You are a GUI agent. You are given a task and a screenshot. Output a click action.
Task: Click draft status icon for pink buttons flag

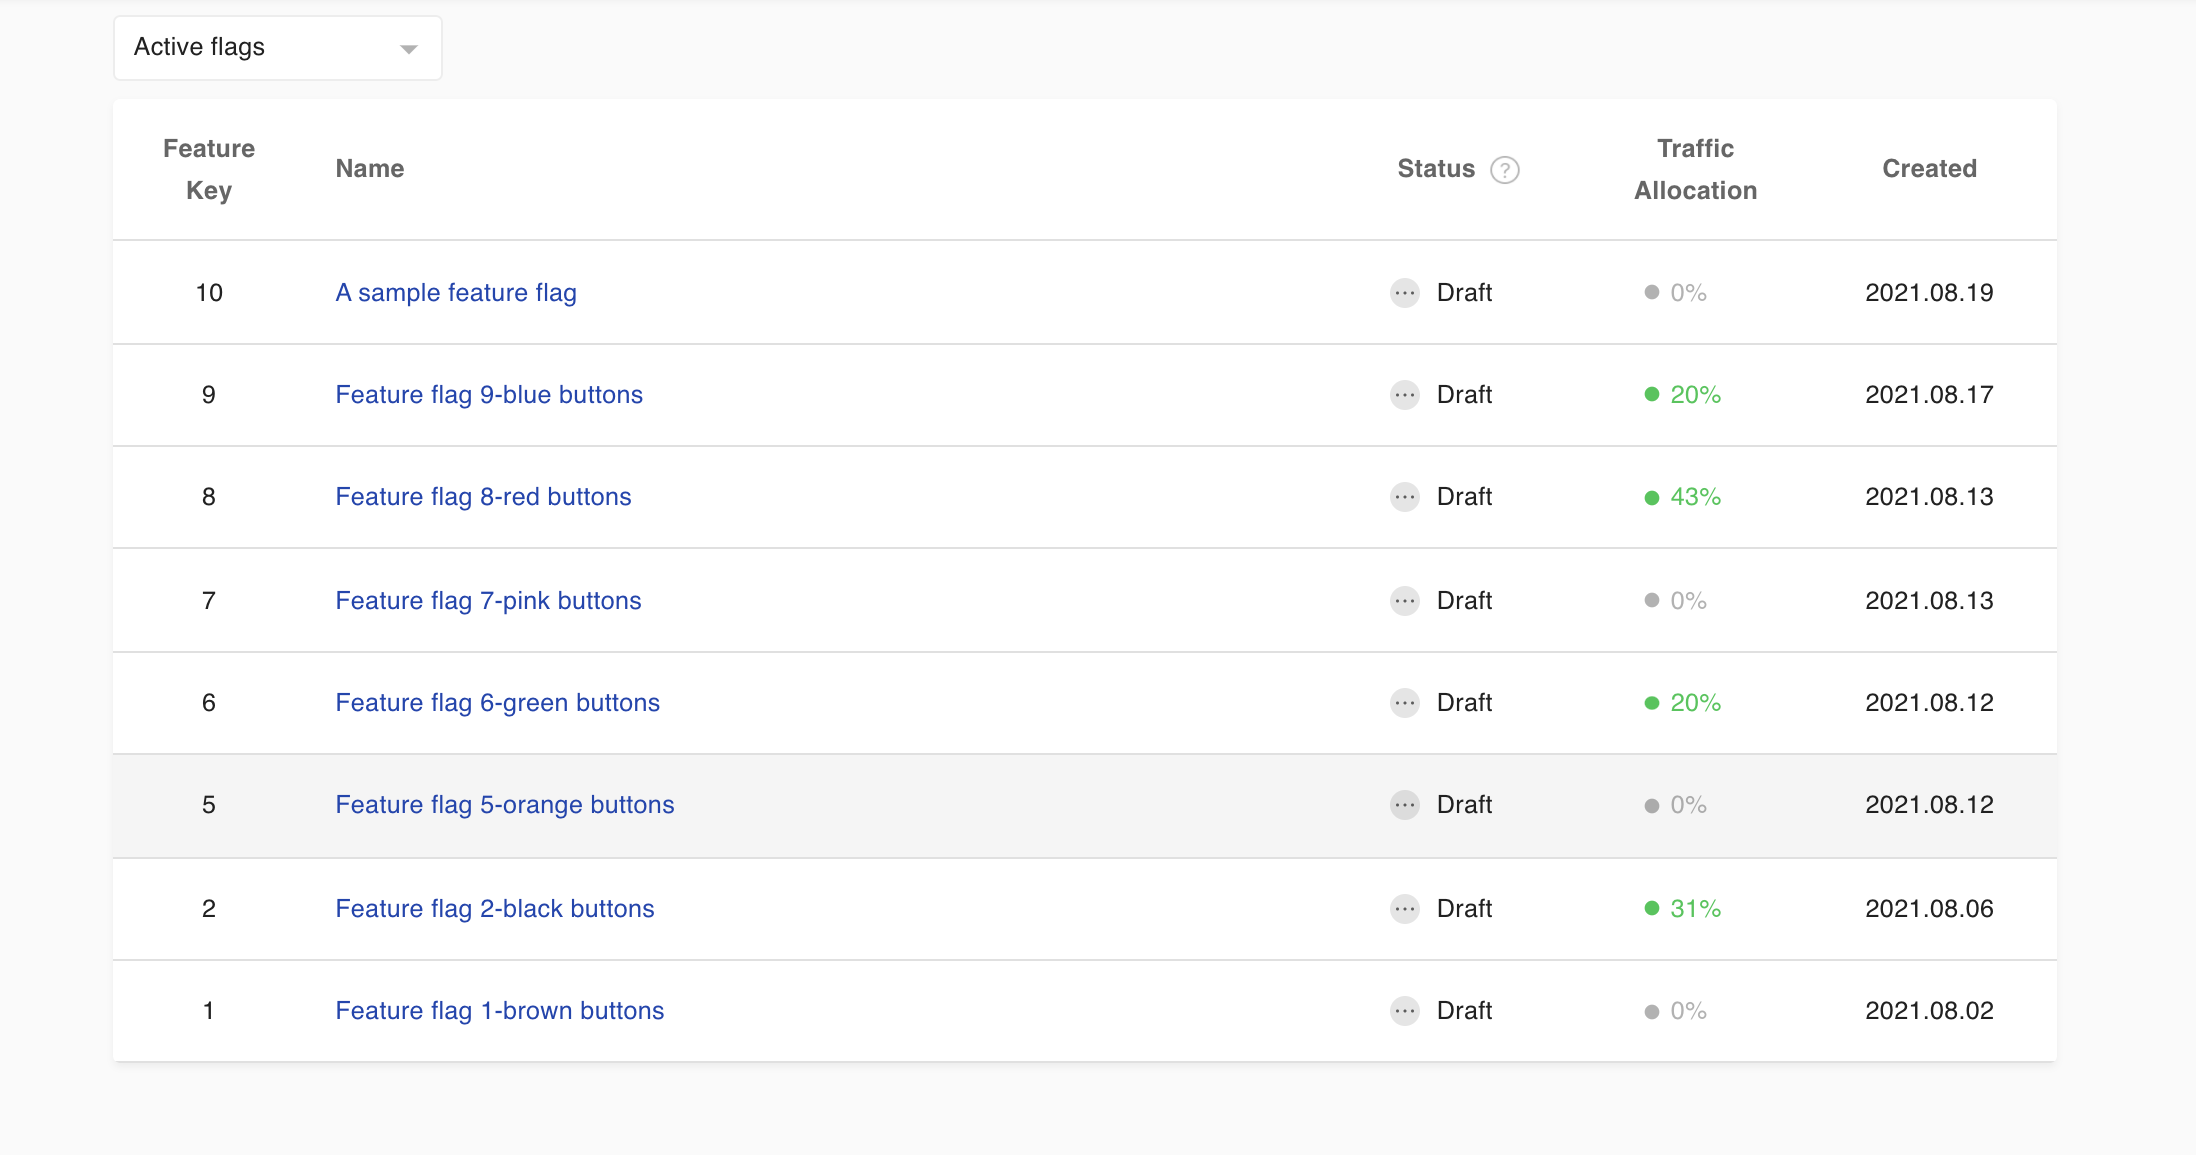tap(1404, 601)
